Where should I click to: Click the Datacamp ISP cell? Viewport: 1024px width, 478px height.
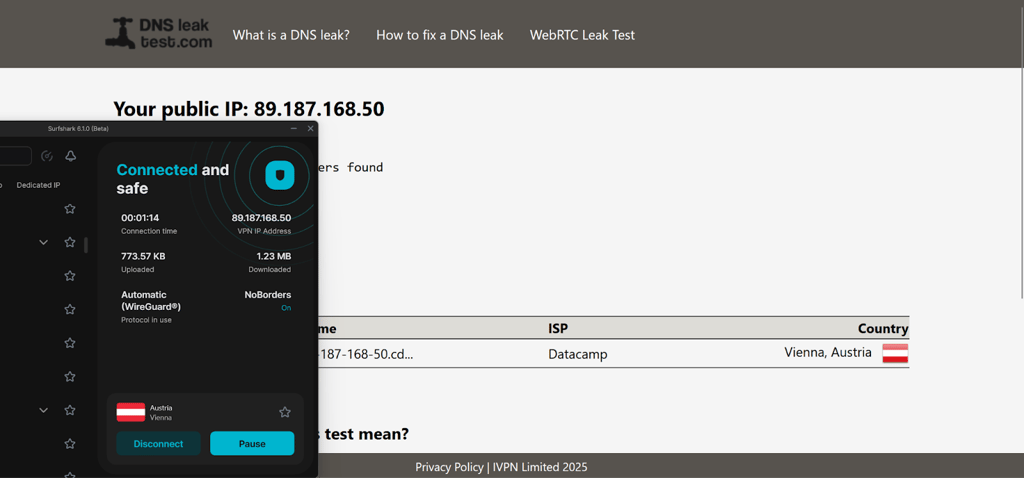click(578, 355)
